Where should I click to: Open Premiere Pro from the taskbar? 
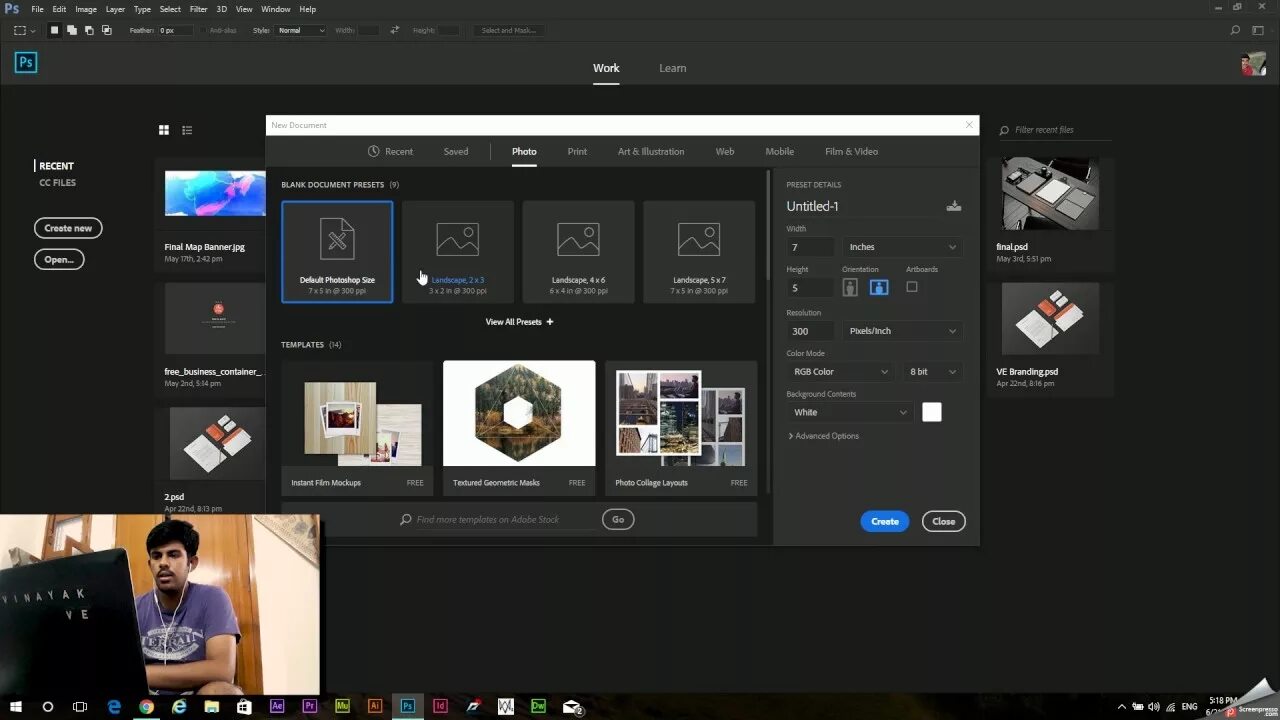[310, 706]
